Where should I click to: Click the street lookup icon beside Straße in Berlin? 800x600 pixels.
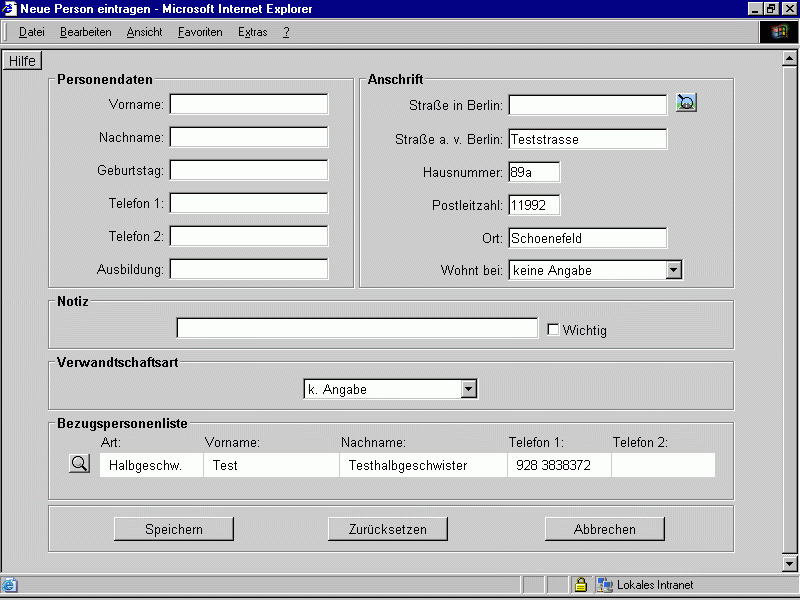[686, 103]
